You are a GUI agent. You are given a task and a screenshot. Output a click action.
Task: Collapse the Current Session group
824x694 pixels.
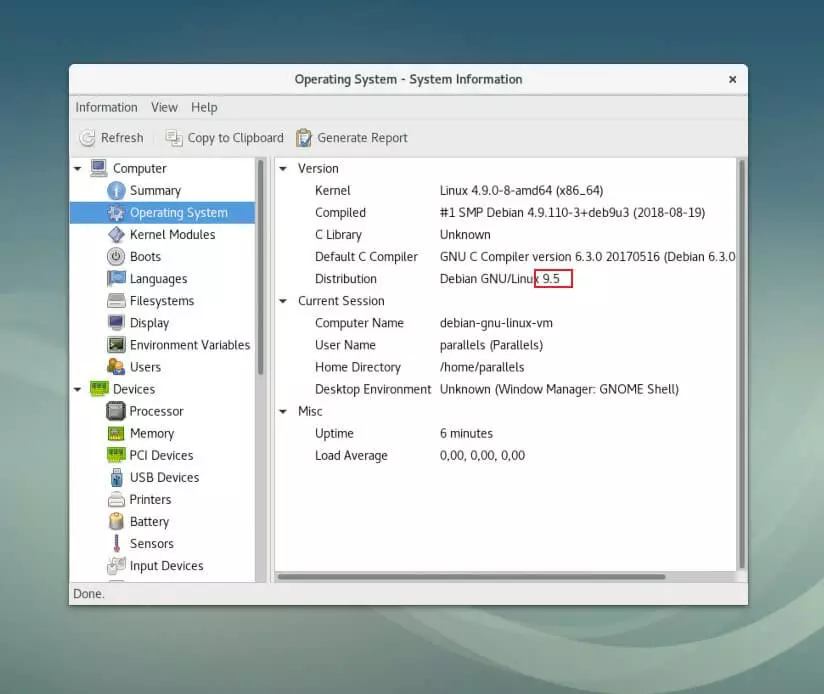283,301
